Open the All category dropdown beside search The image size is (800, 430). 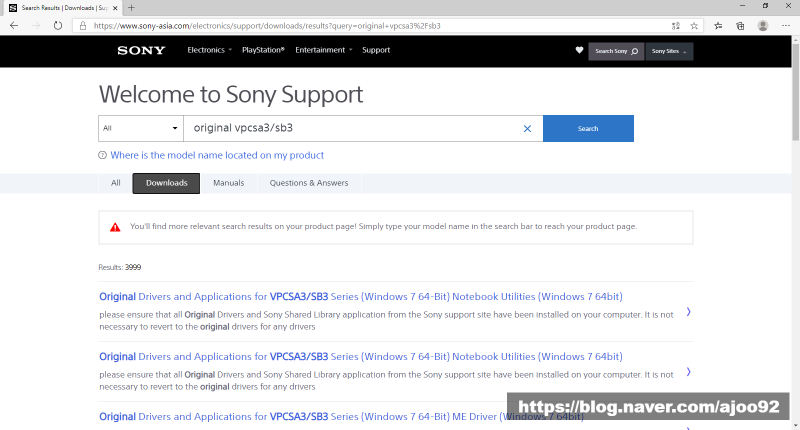tap(141, 128)
